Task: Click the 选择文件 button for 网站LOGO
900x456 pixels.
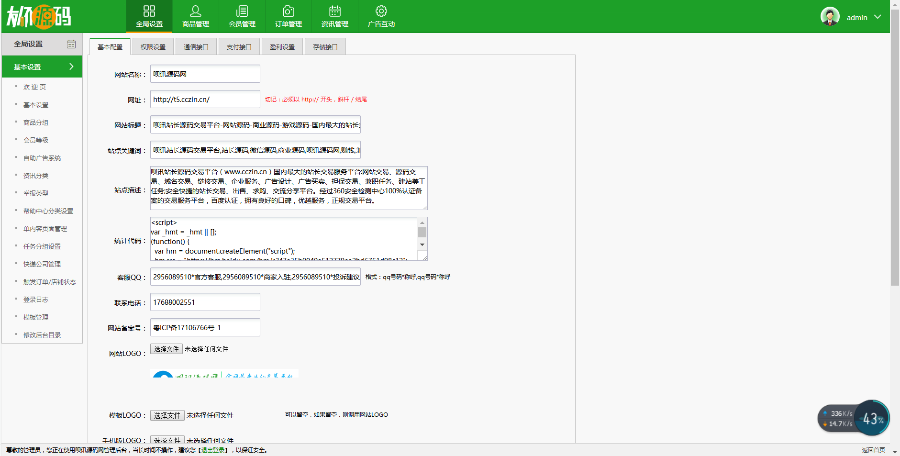Action: click(x=166, y=349)
